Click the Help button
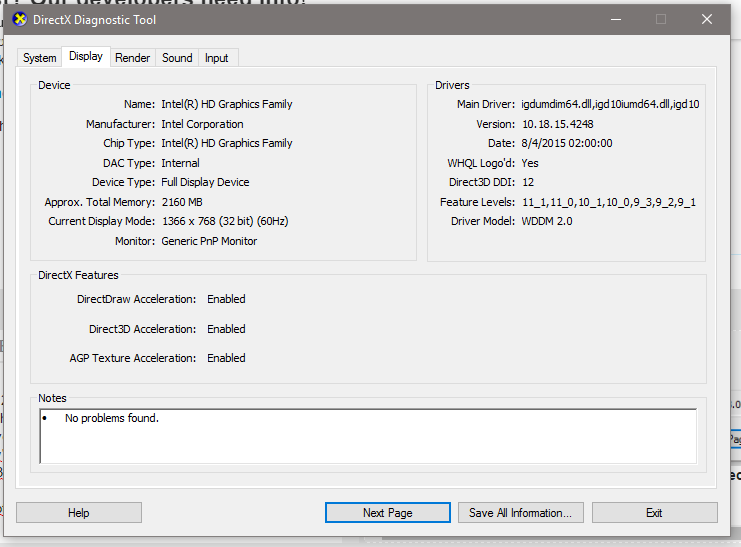Screen dimensions: 741x547 [x=78, y=512]
